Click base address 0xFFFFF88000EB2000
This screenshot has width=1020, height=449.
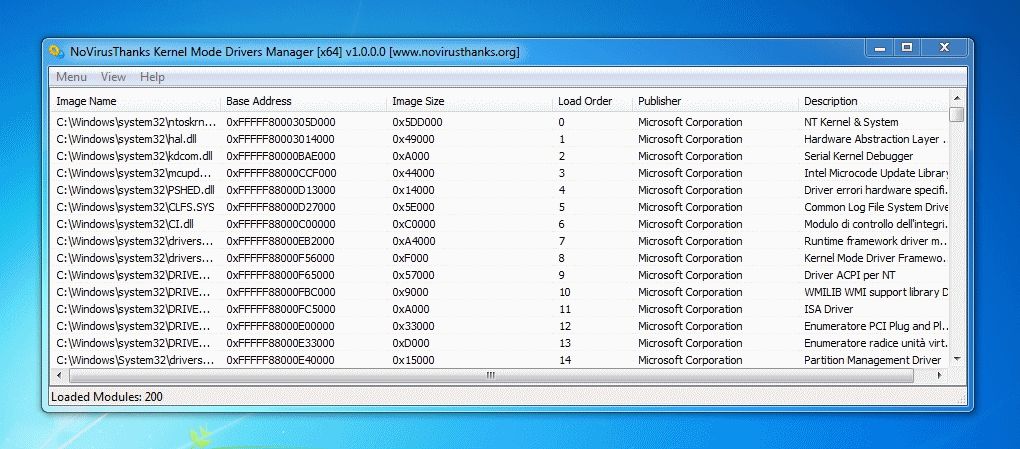(x=280, y=241)
